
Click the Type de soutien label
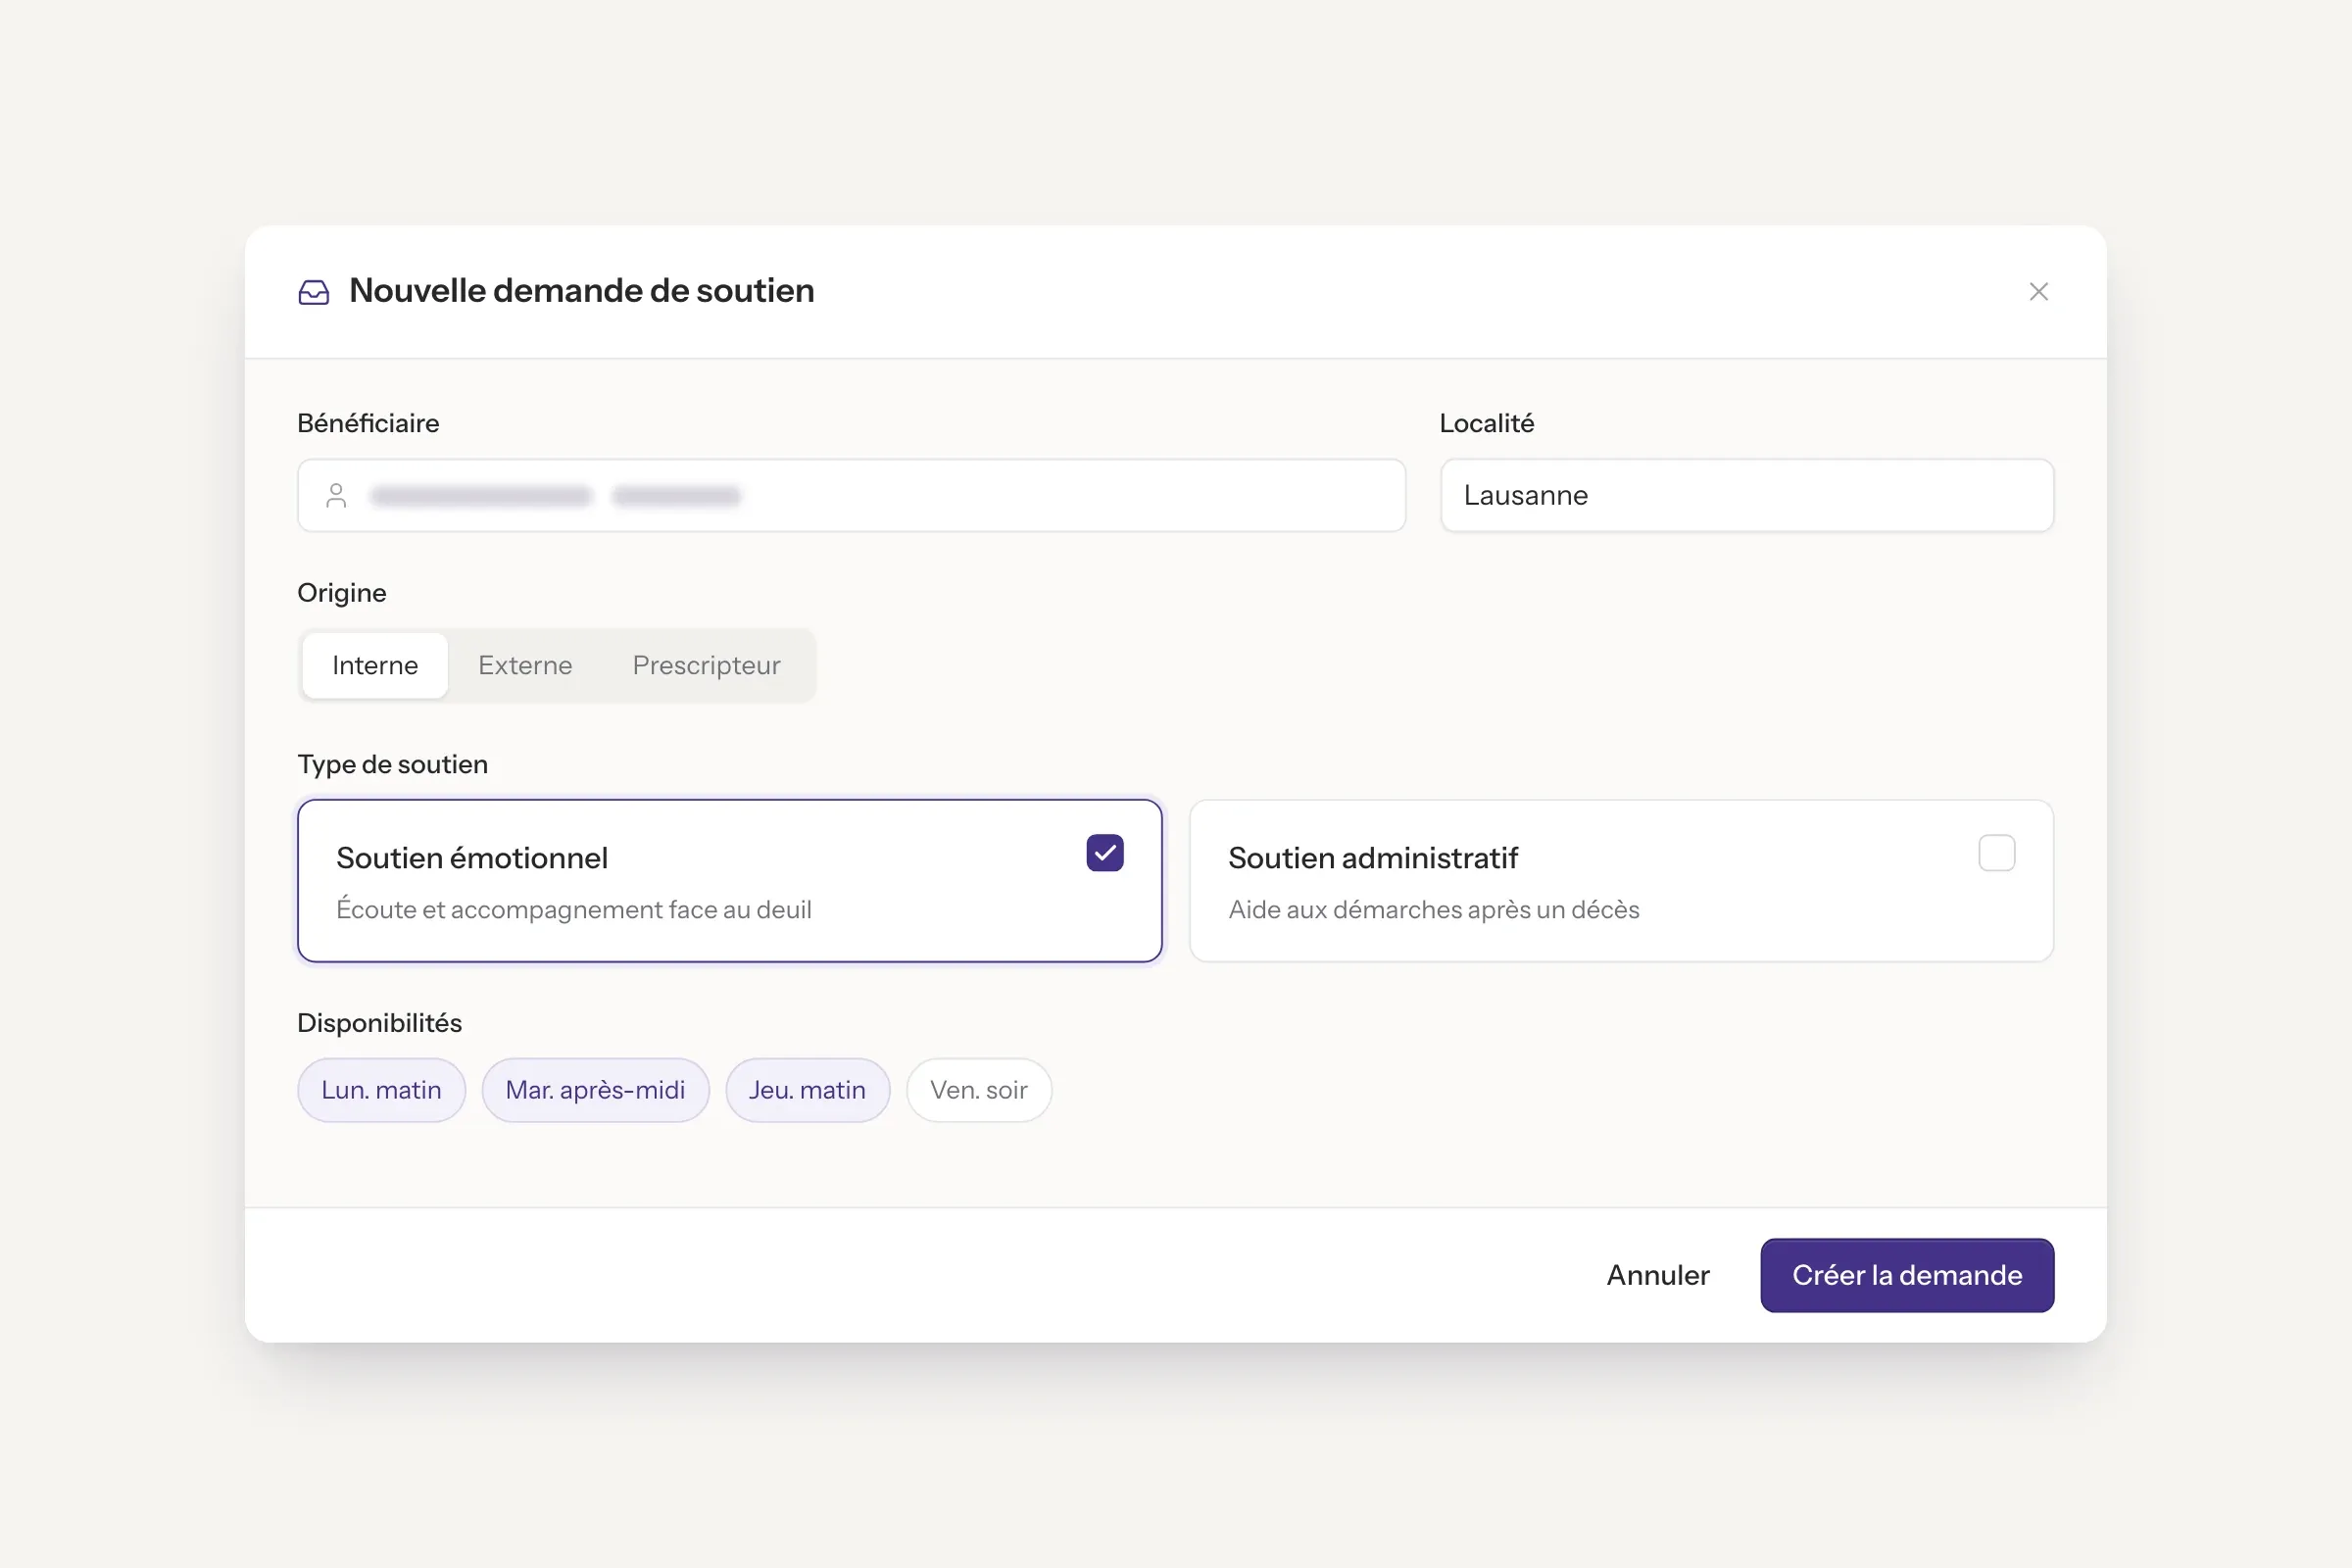click(x=392, y=764)
